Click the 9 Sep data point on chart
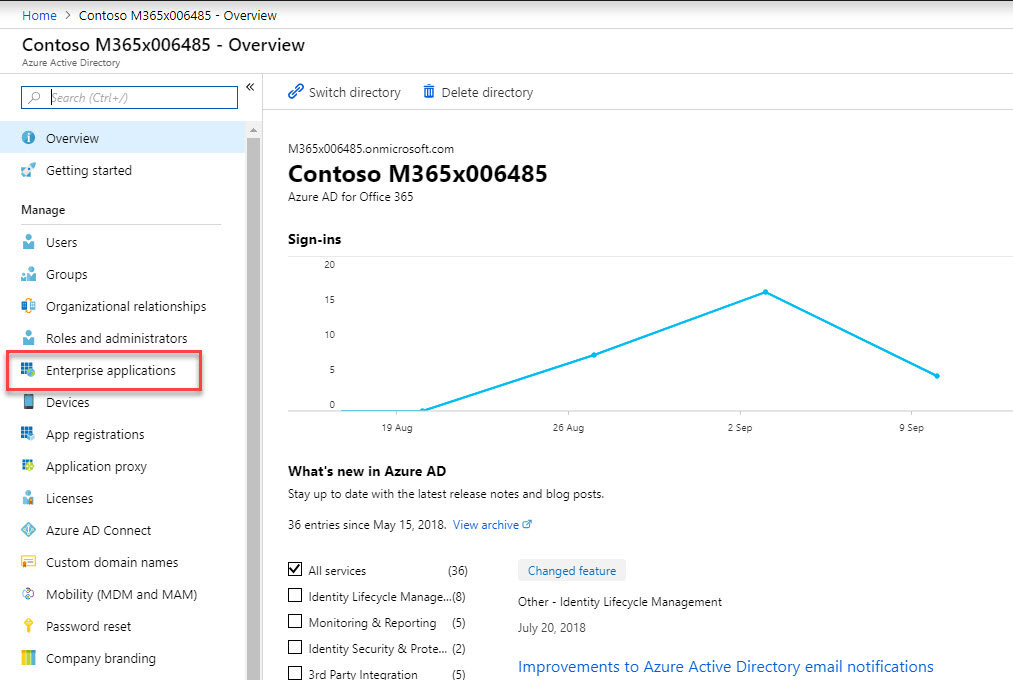 937,376
